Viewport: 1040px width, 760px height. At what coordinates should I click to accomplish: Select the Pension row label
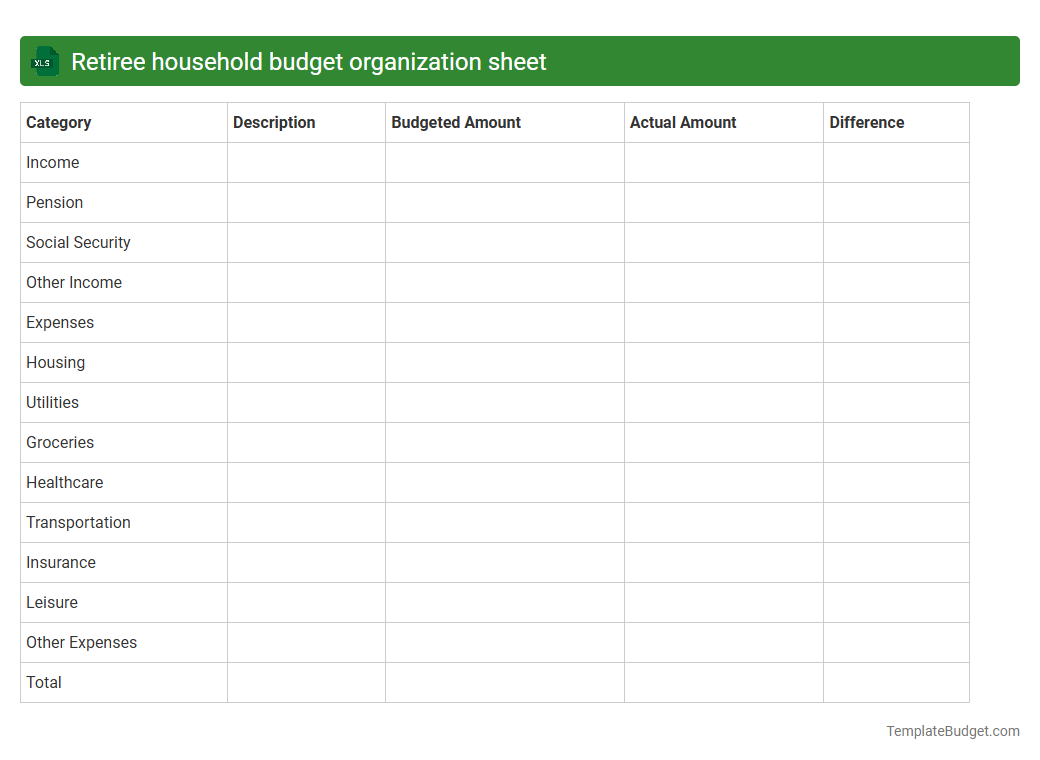[54, 202]
